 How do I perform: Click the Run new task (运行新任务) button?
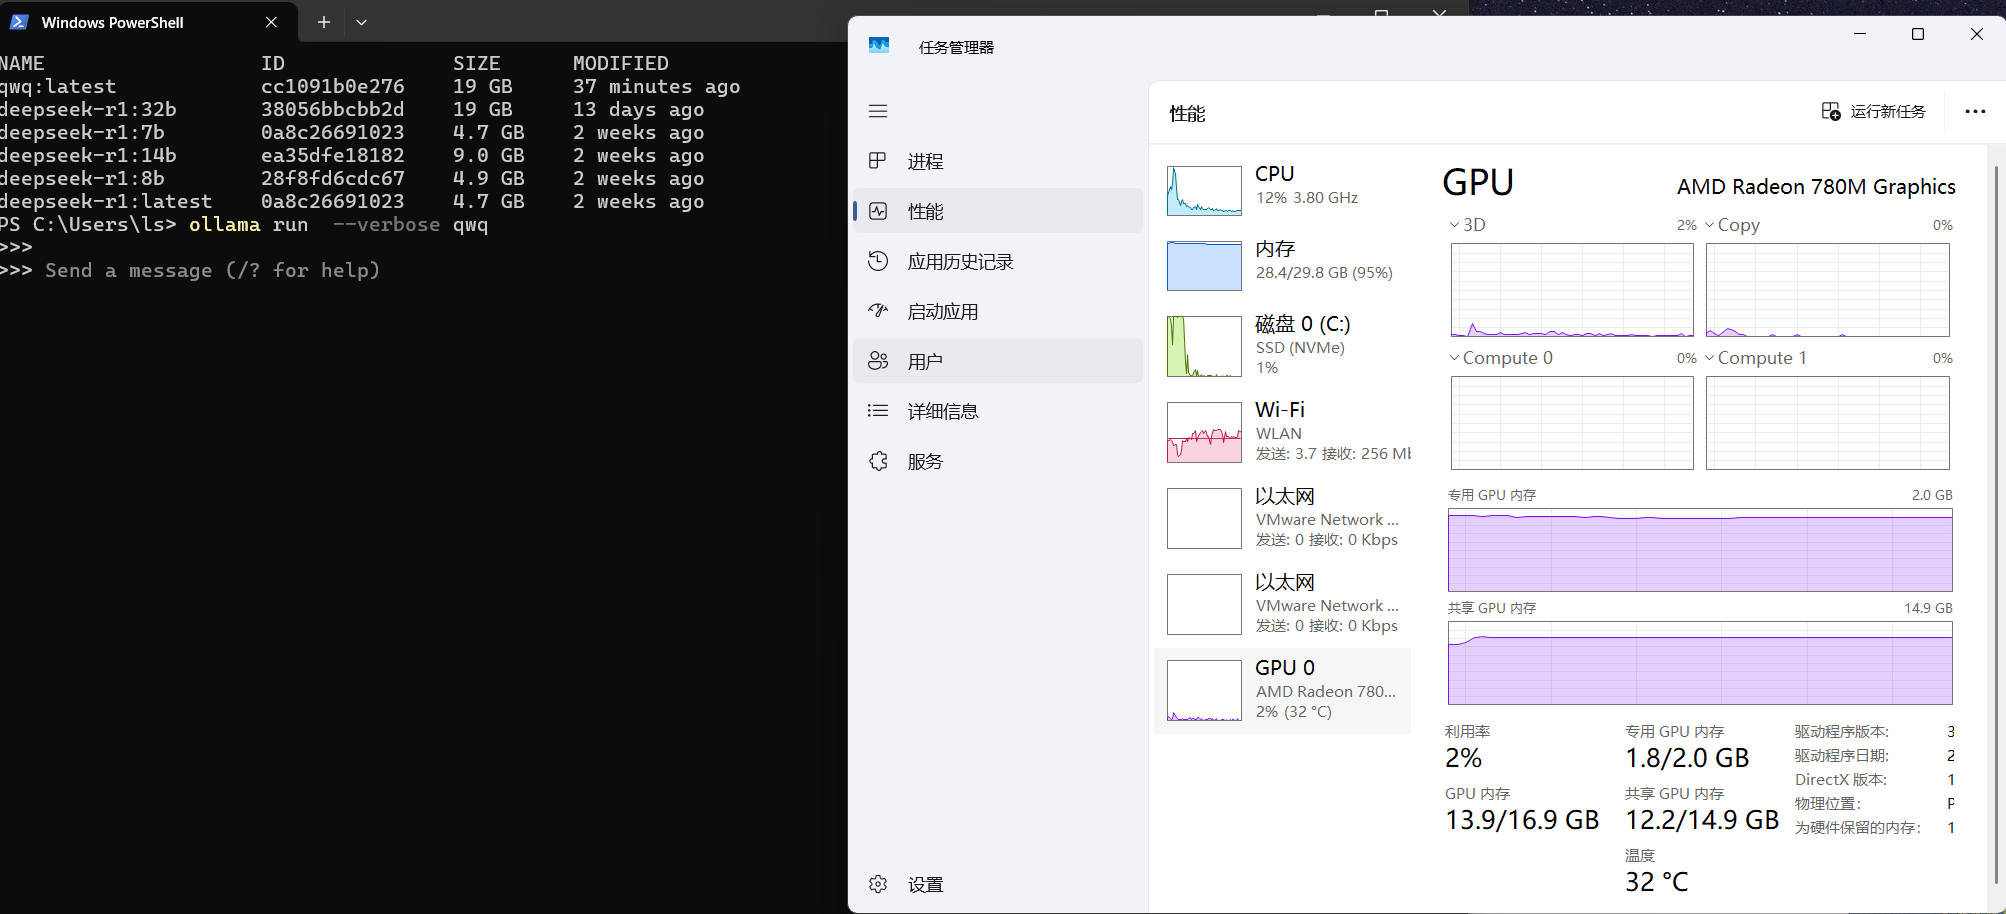[1874, 111]
